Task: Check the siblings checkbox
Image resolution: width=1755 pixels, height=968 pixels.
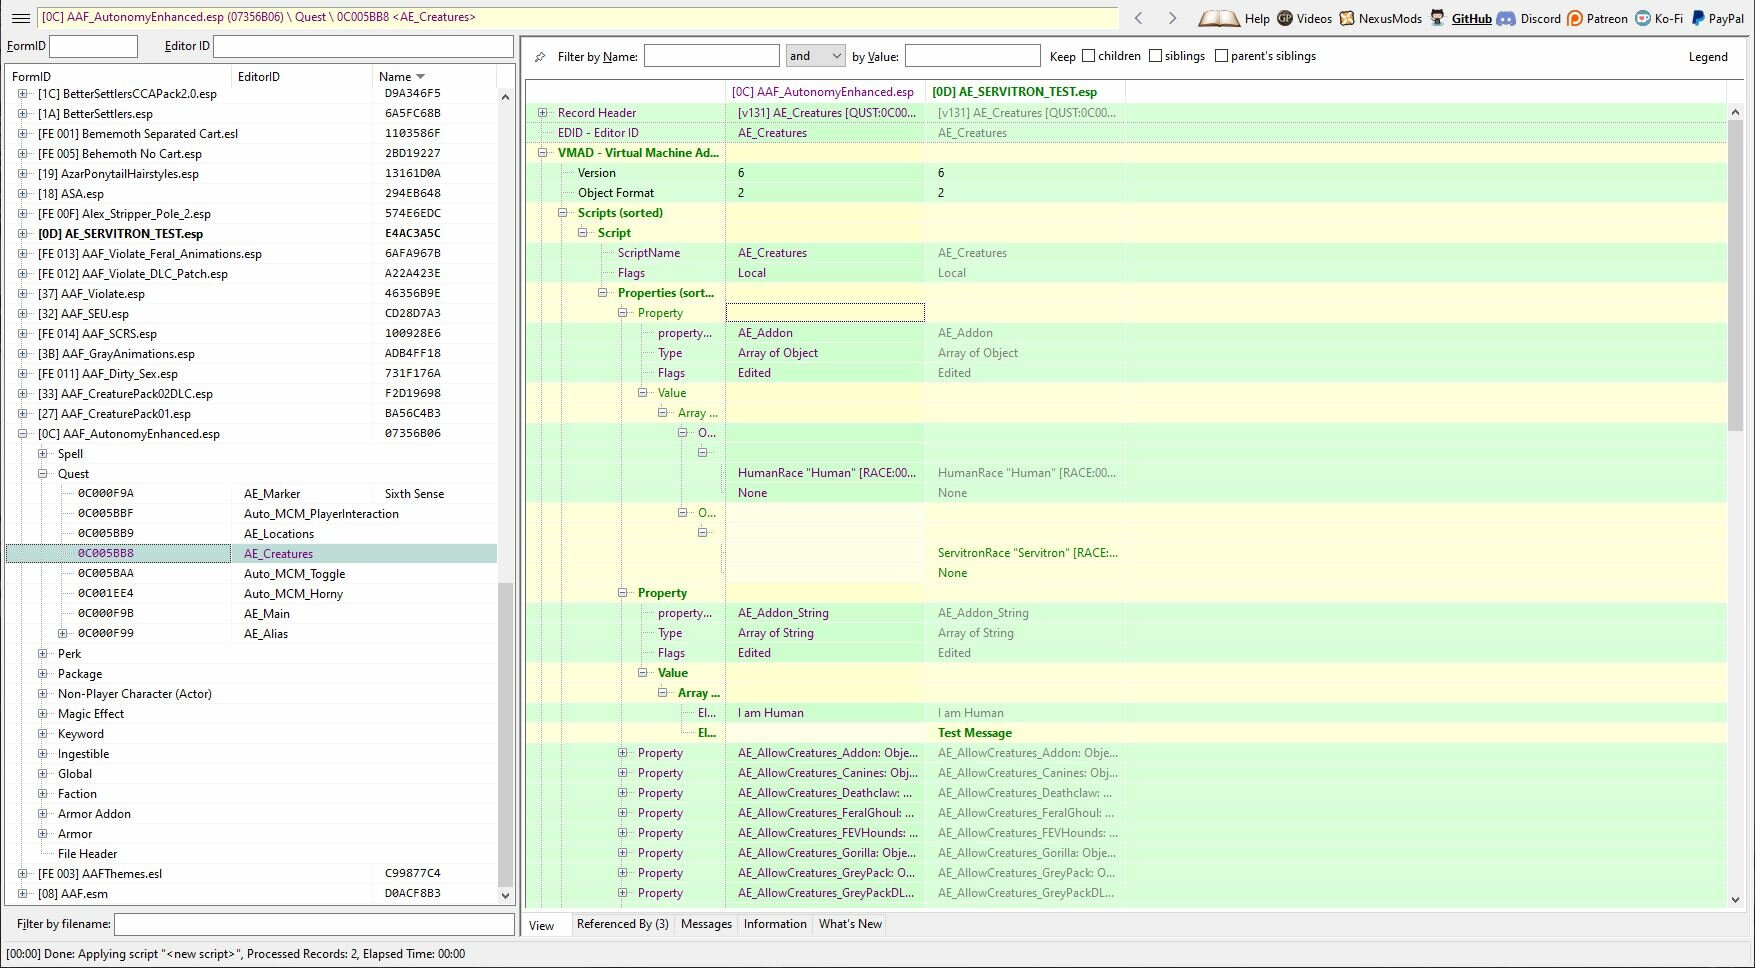Action: [1155, 56]
